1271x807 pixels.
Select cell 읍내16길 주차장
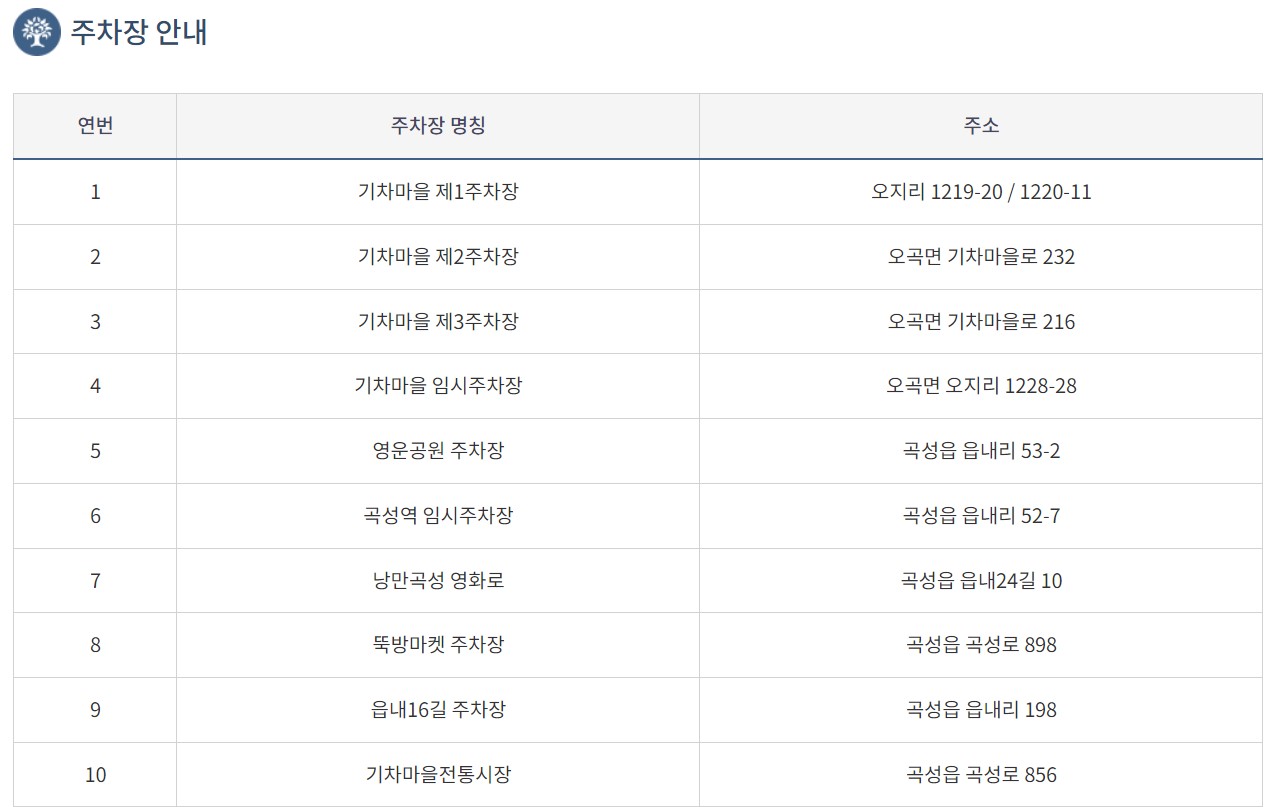438,710
